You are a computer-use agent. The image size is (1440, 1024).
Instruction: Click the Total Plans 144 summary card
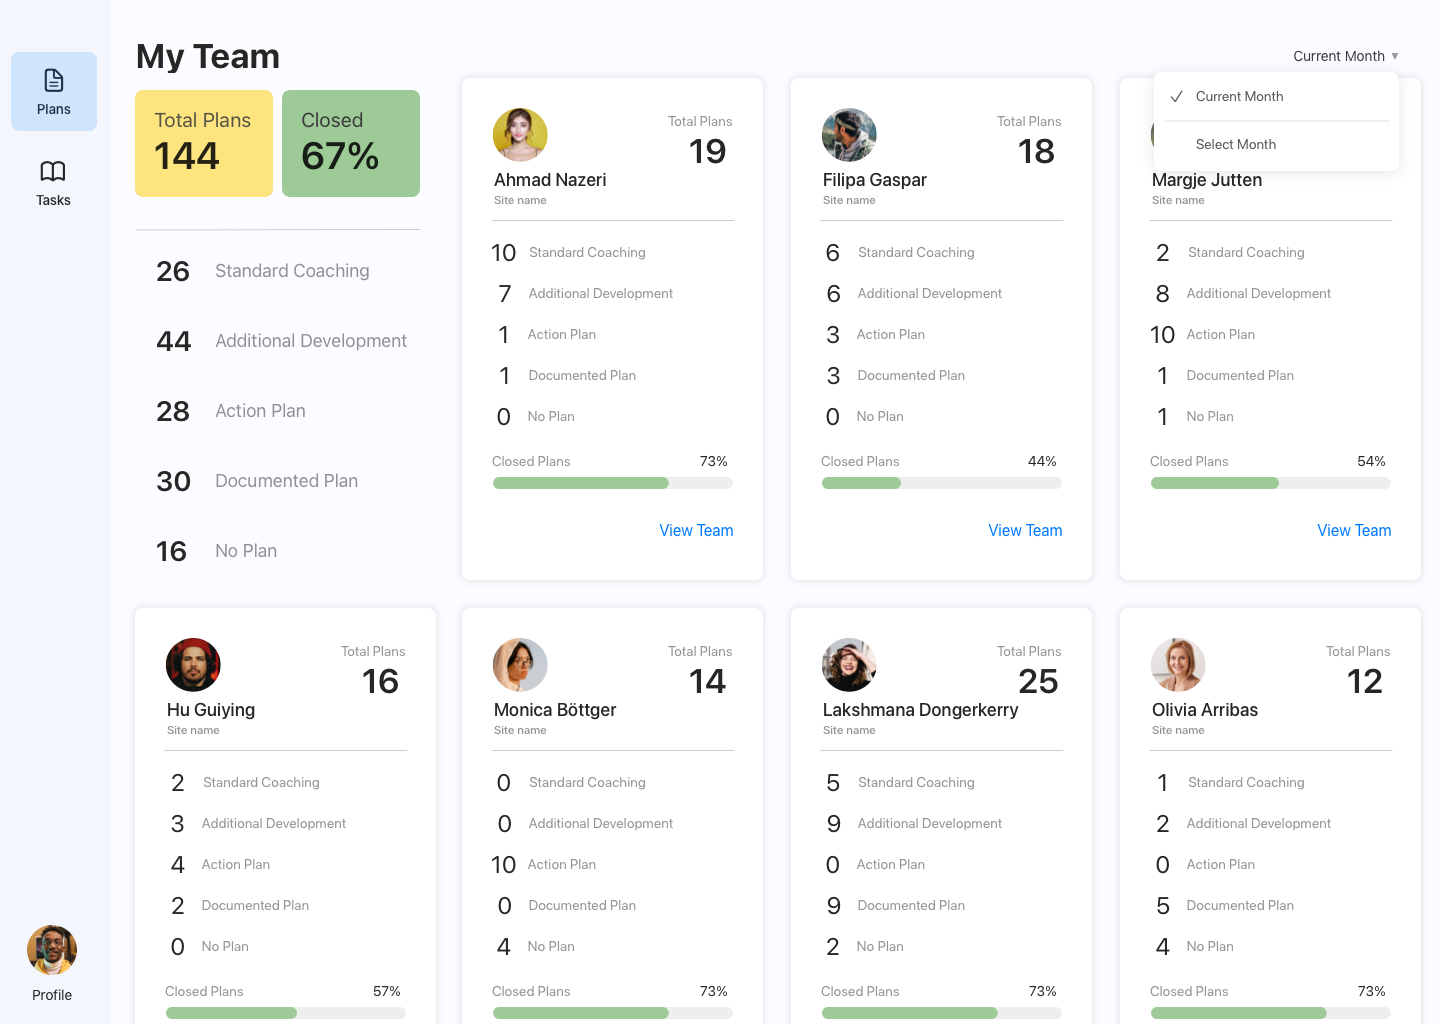coord(203,143)
